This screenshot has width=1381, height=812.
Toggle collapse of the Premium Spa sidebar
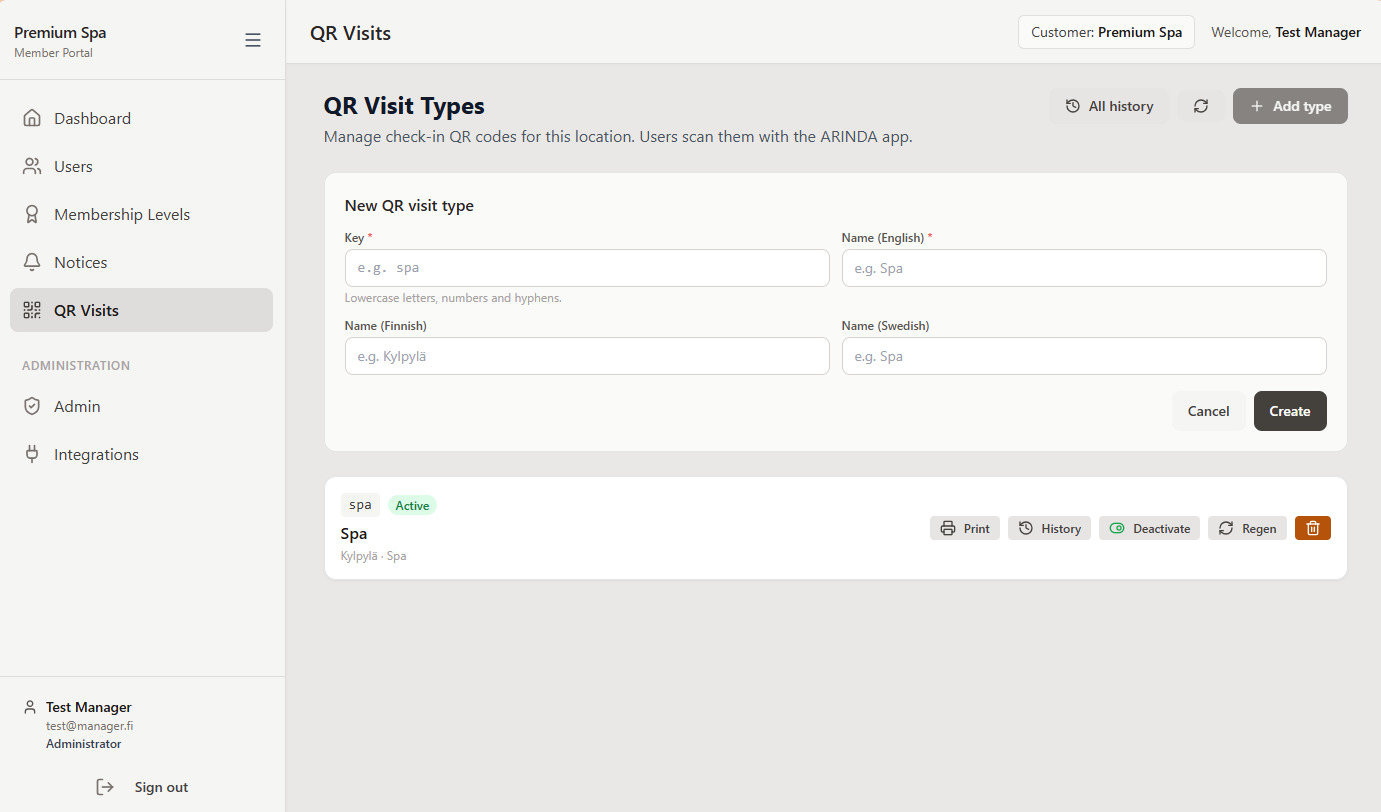[253, 40]
